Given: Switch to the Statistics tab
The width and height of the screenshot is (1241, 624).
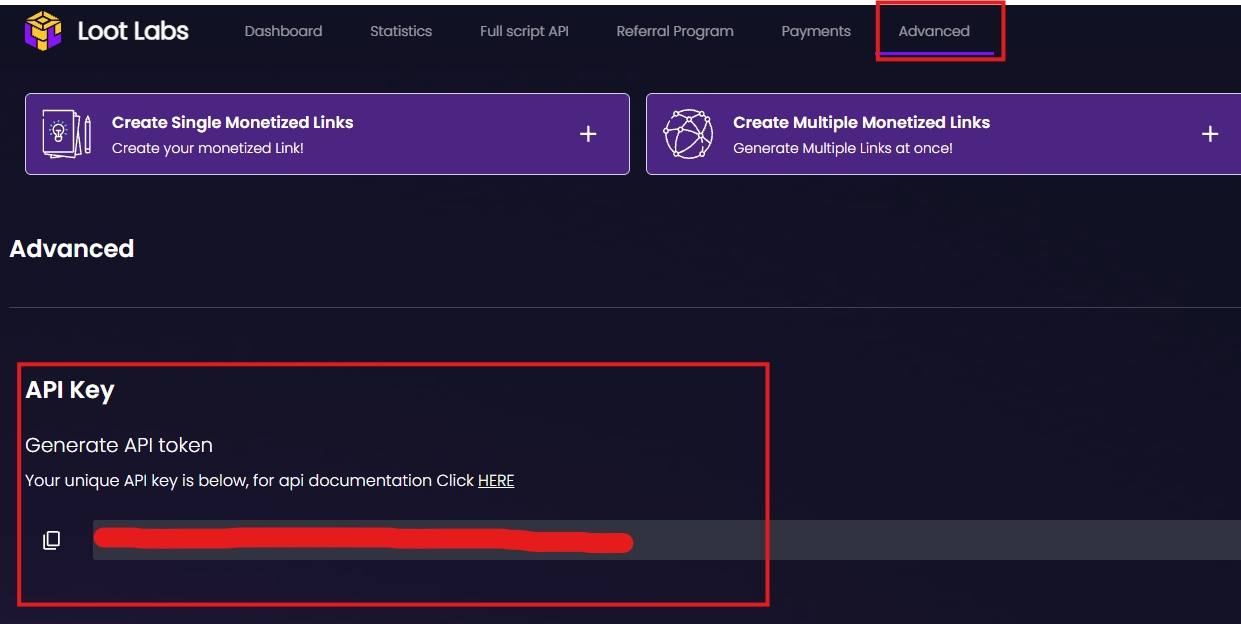Looking at the screenshot, I should (x=401, y=31).
